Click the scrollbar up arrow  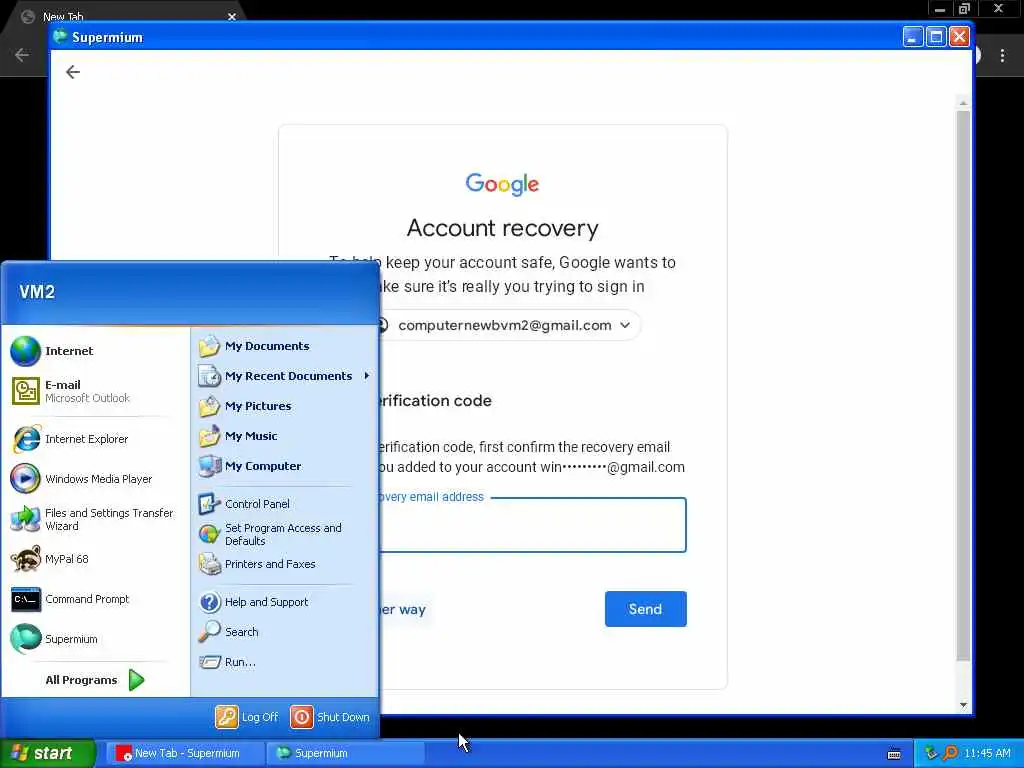[963, 103]
